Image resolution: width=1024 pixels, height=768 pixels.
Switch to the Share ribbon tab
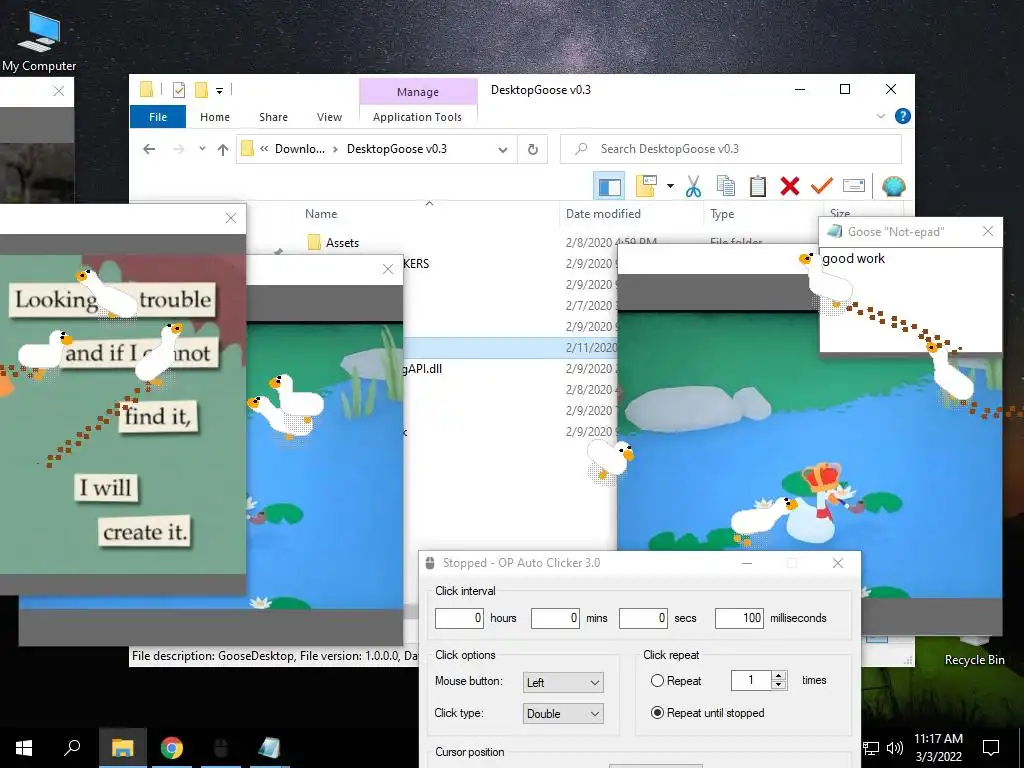click(273, 117)
